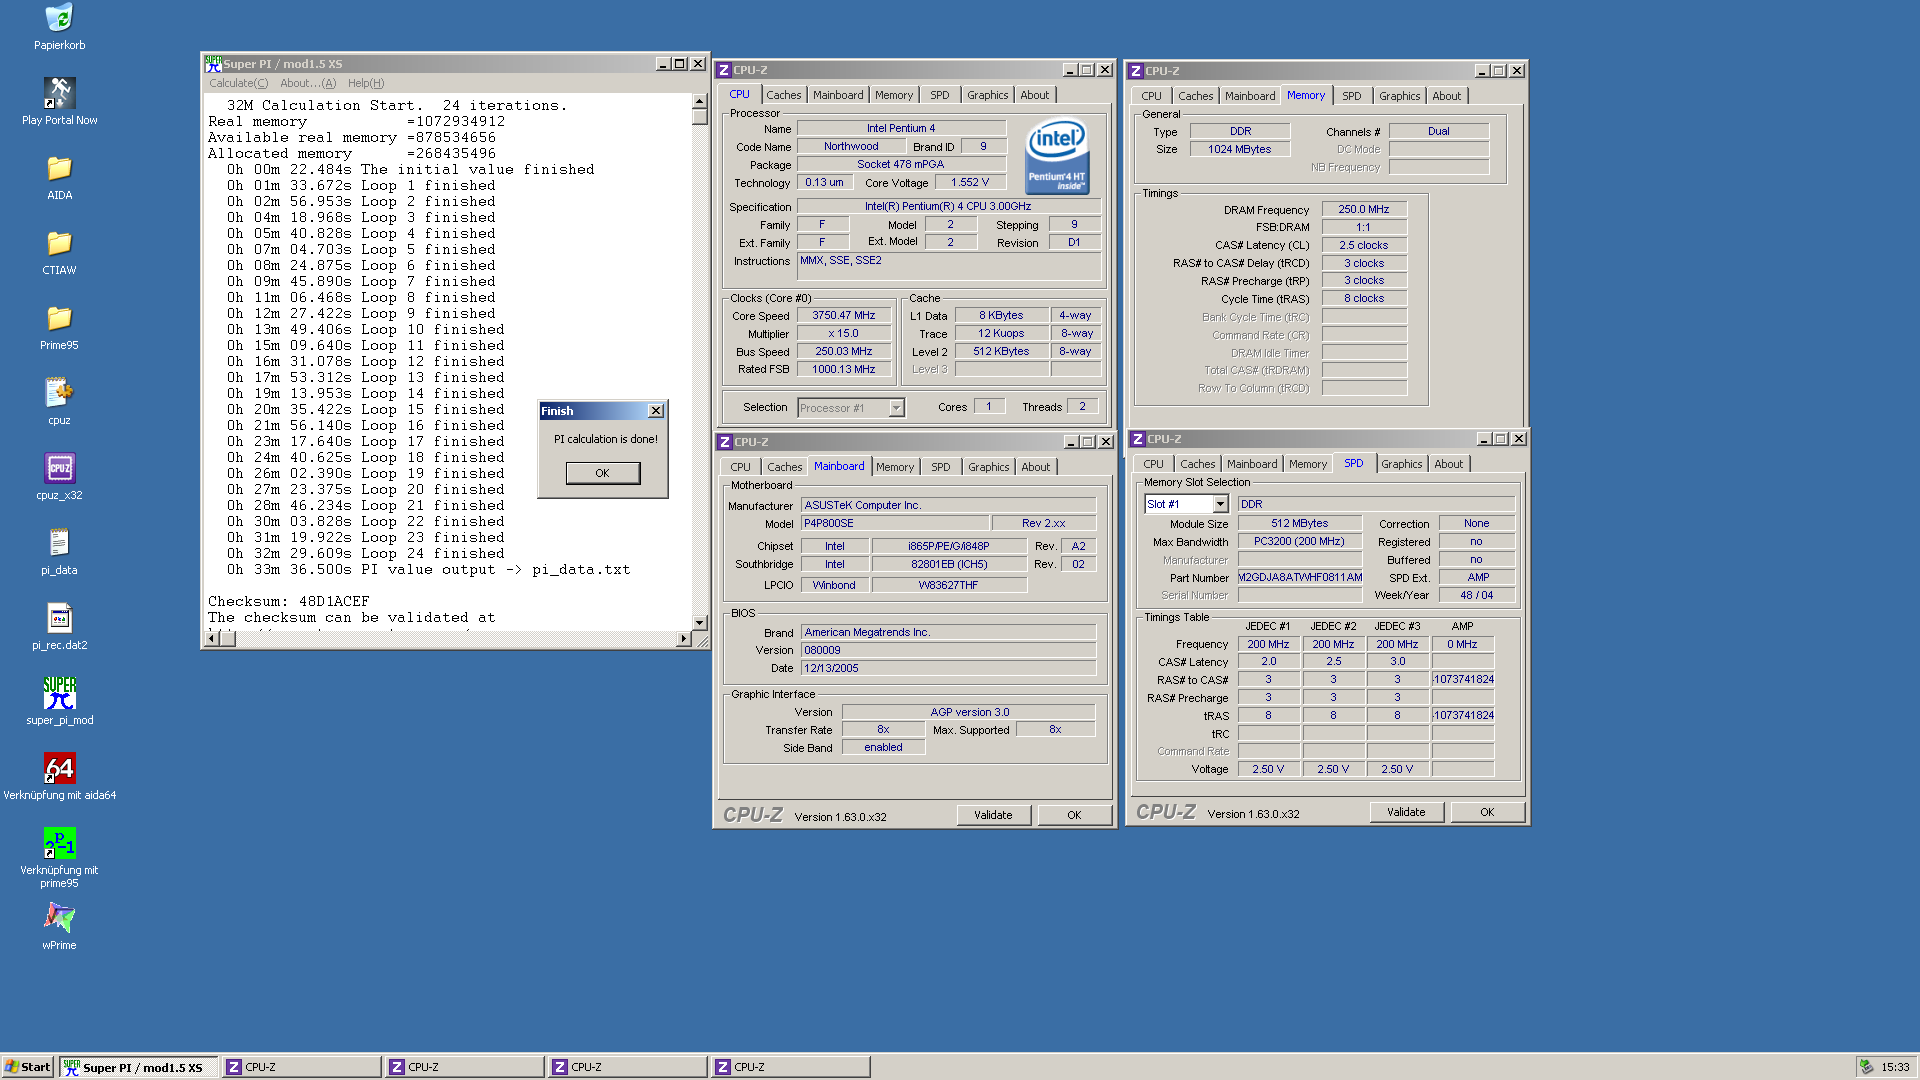Image resolution: width=1920 pixels, height=1080 pixels.
Task: Click OK in the CPU-Z SPD window
Action: tap(1487, 812)
